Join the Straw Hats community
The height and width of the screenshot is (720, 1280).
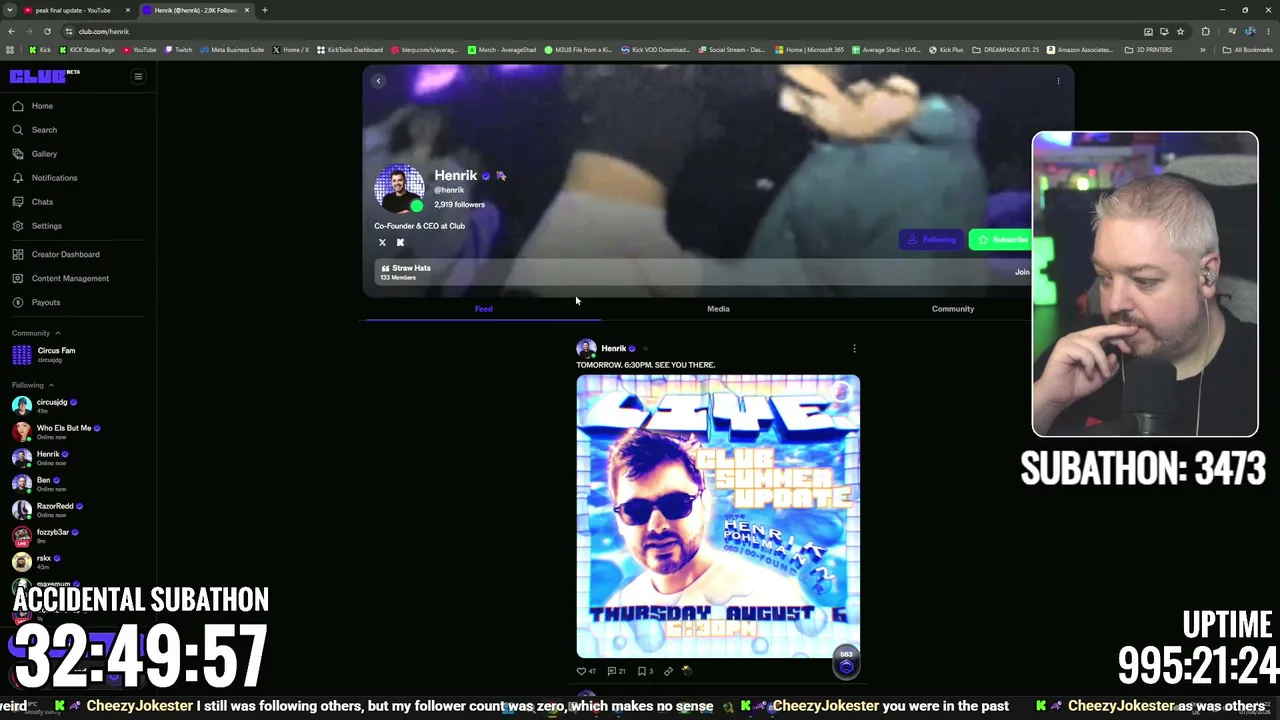coord(1022,272)
